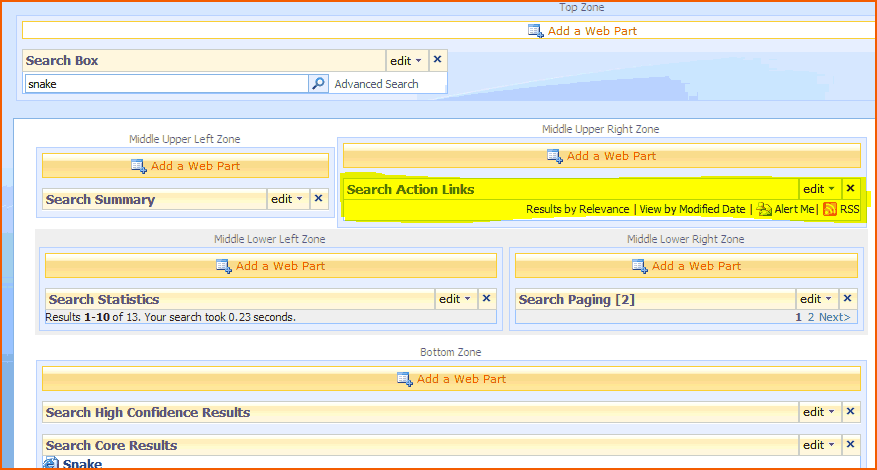Close the Search Statistics web part
Image resolution: width=877 pixels, height=470 pixels.
point(487,298)
